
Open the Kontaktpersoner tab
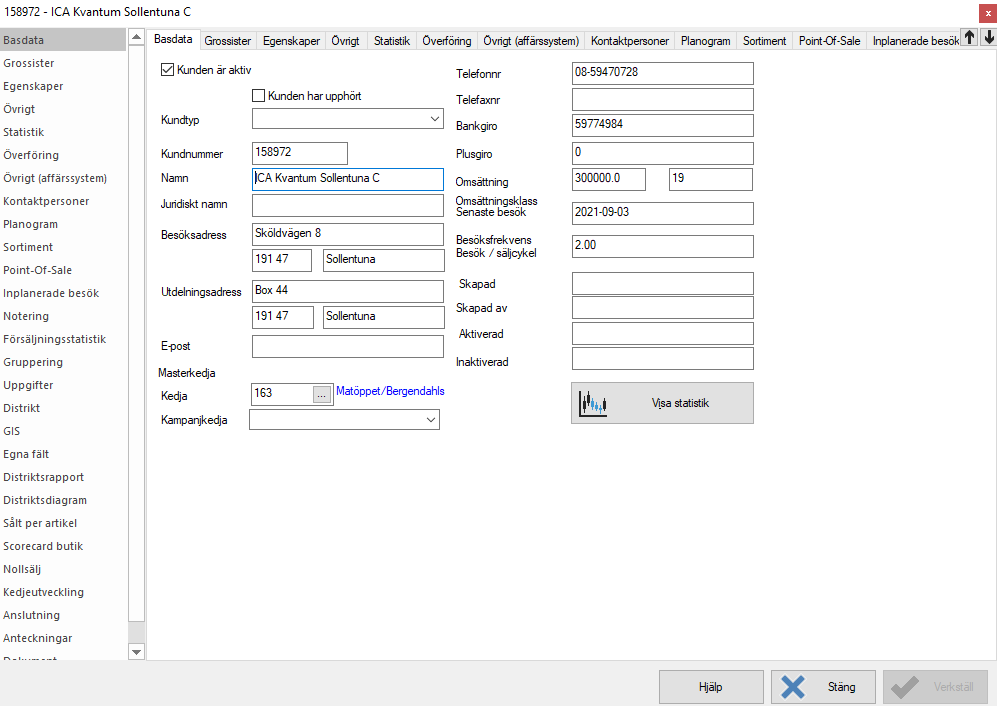[x=629, y=41]
